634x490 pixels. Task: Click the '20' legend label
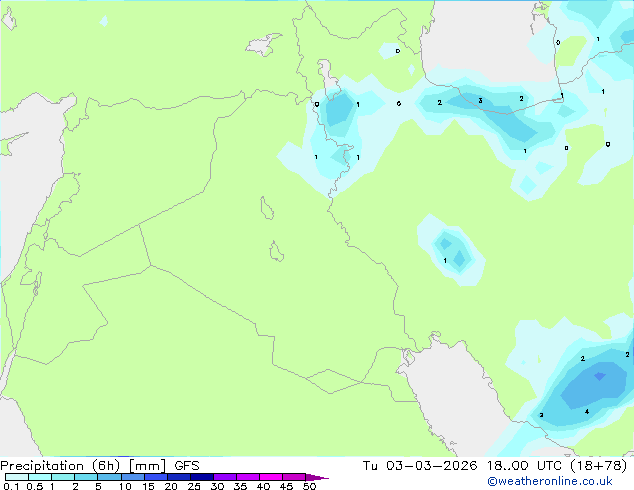point(171,486)
